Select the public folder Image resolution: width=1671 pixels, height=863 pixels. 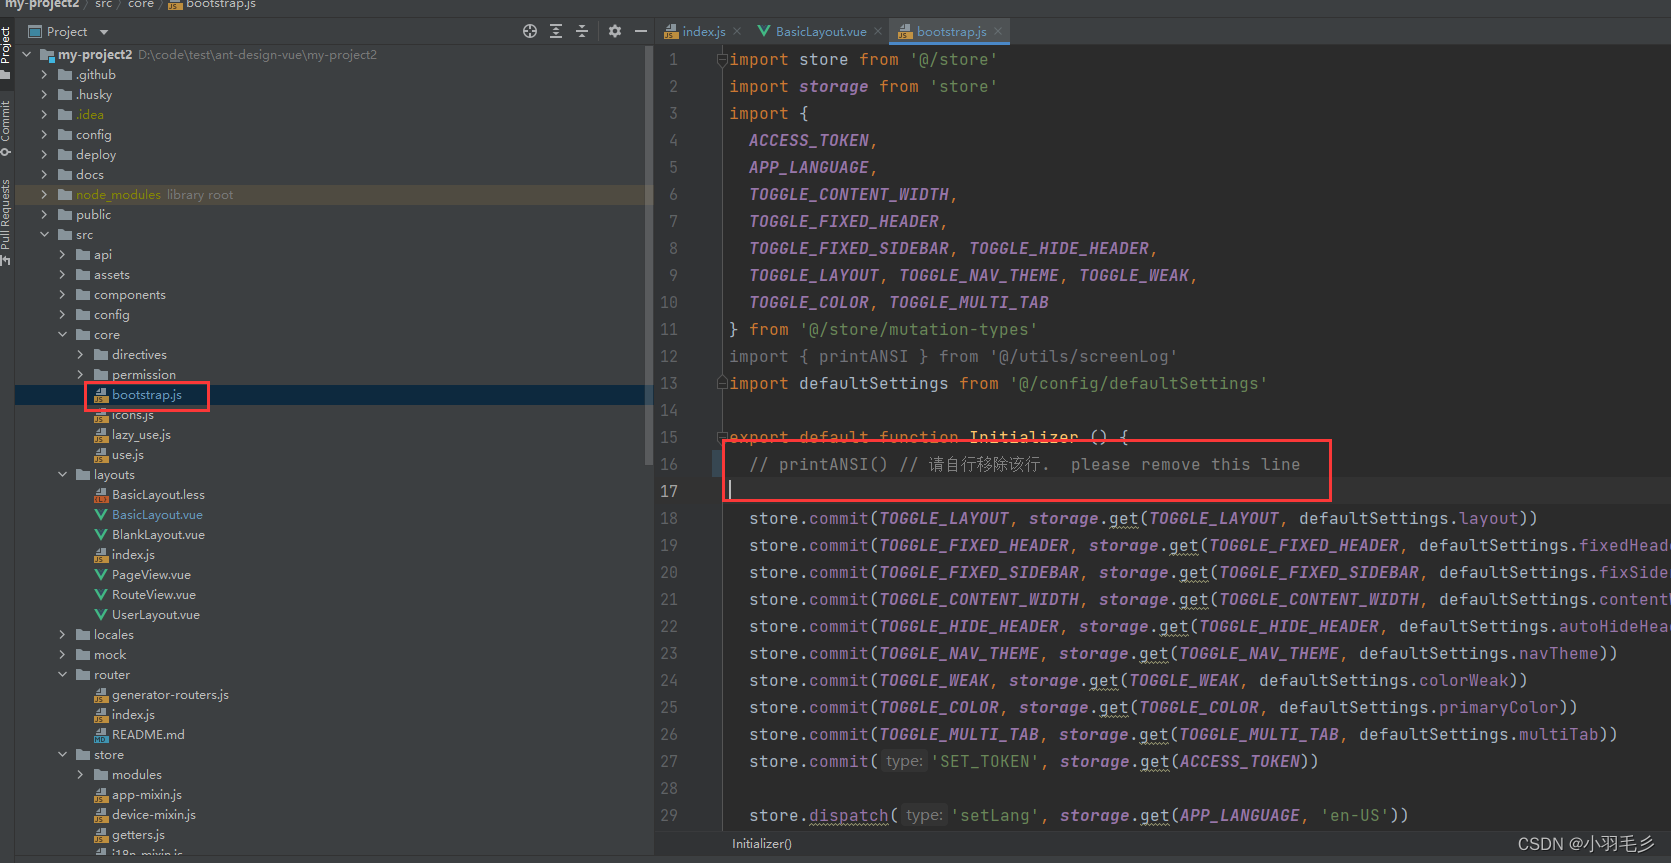click(93, 215)
